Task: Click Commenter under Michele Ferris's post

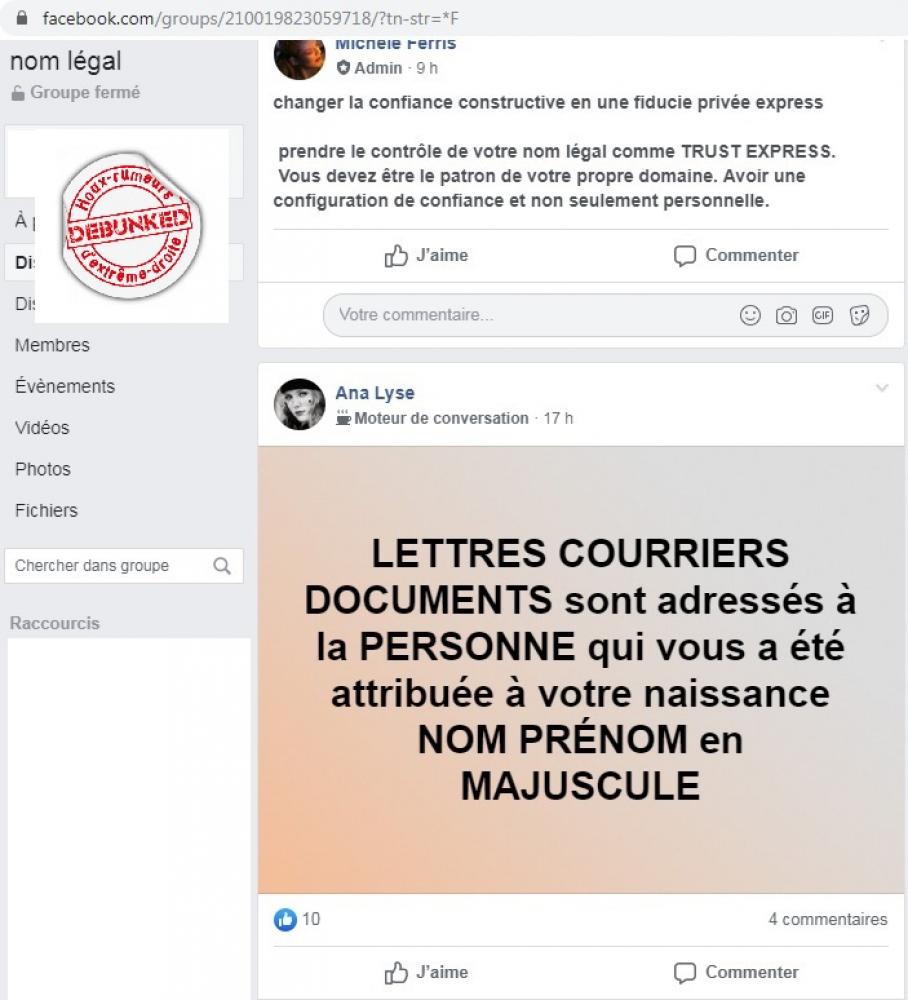Action: (736, 255)
